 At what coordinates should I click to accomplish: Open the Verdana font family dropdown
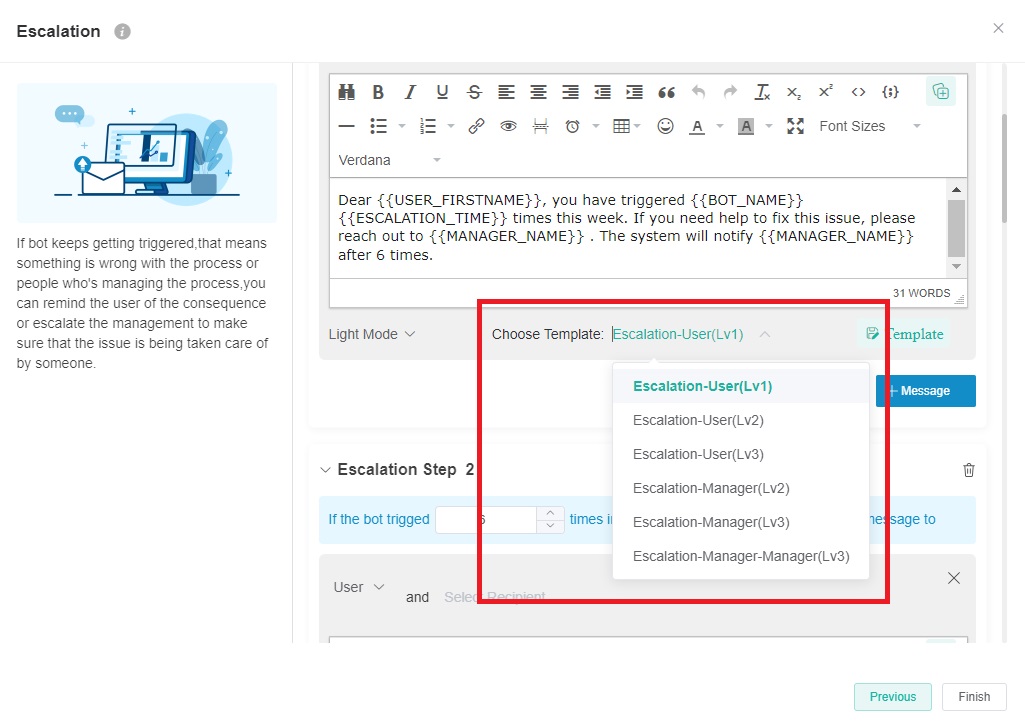pos(389,160)
